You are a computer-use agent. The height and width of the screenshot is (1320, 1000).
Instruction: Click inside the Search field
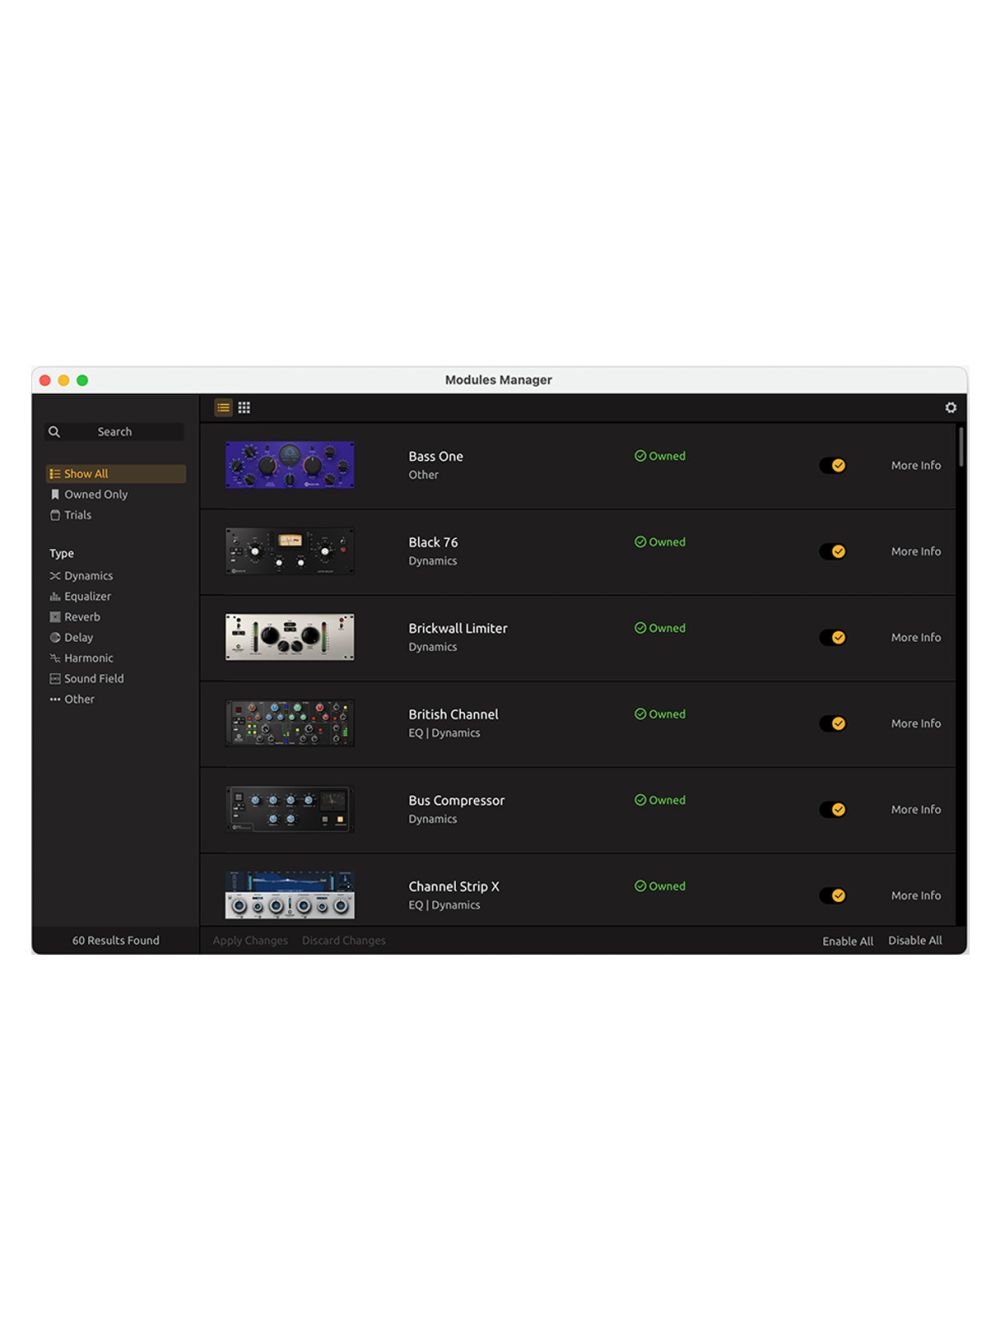(114, 431)
